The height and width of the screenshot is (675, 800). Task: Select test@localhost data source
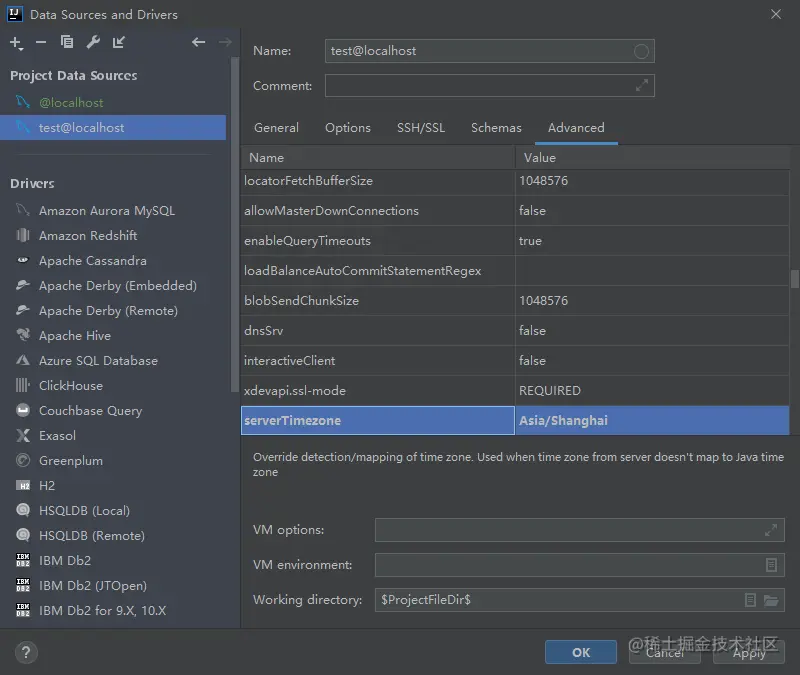click(113, 128)
